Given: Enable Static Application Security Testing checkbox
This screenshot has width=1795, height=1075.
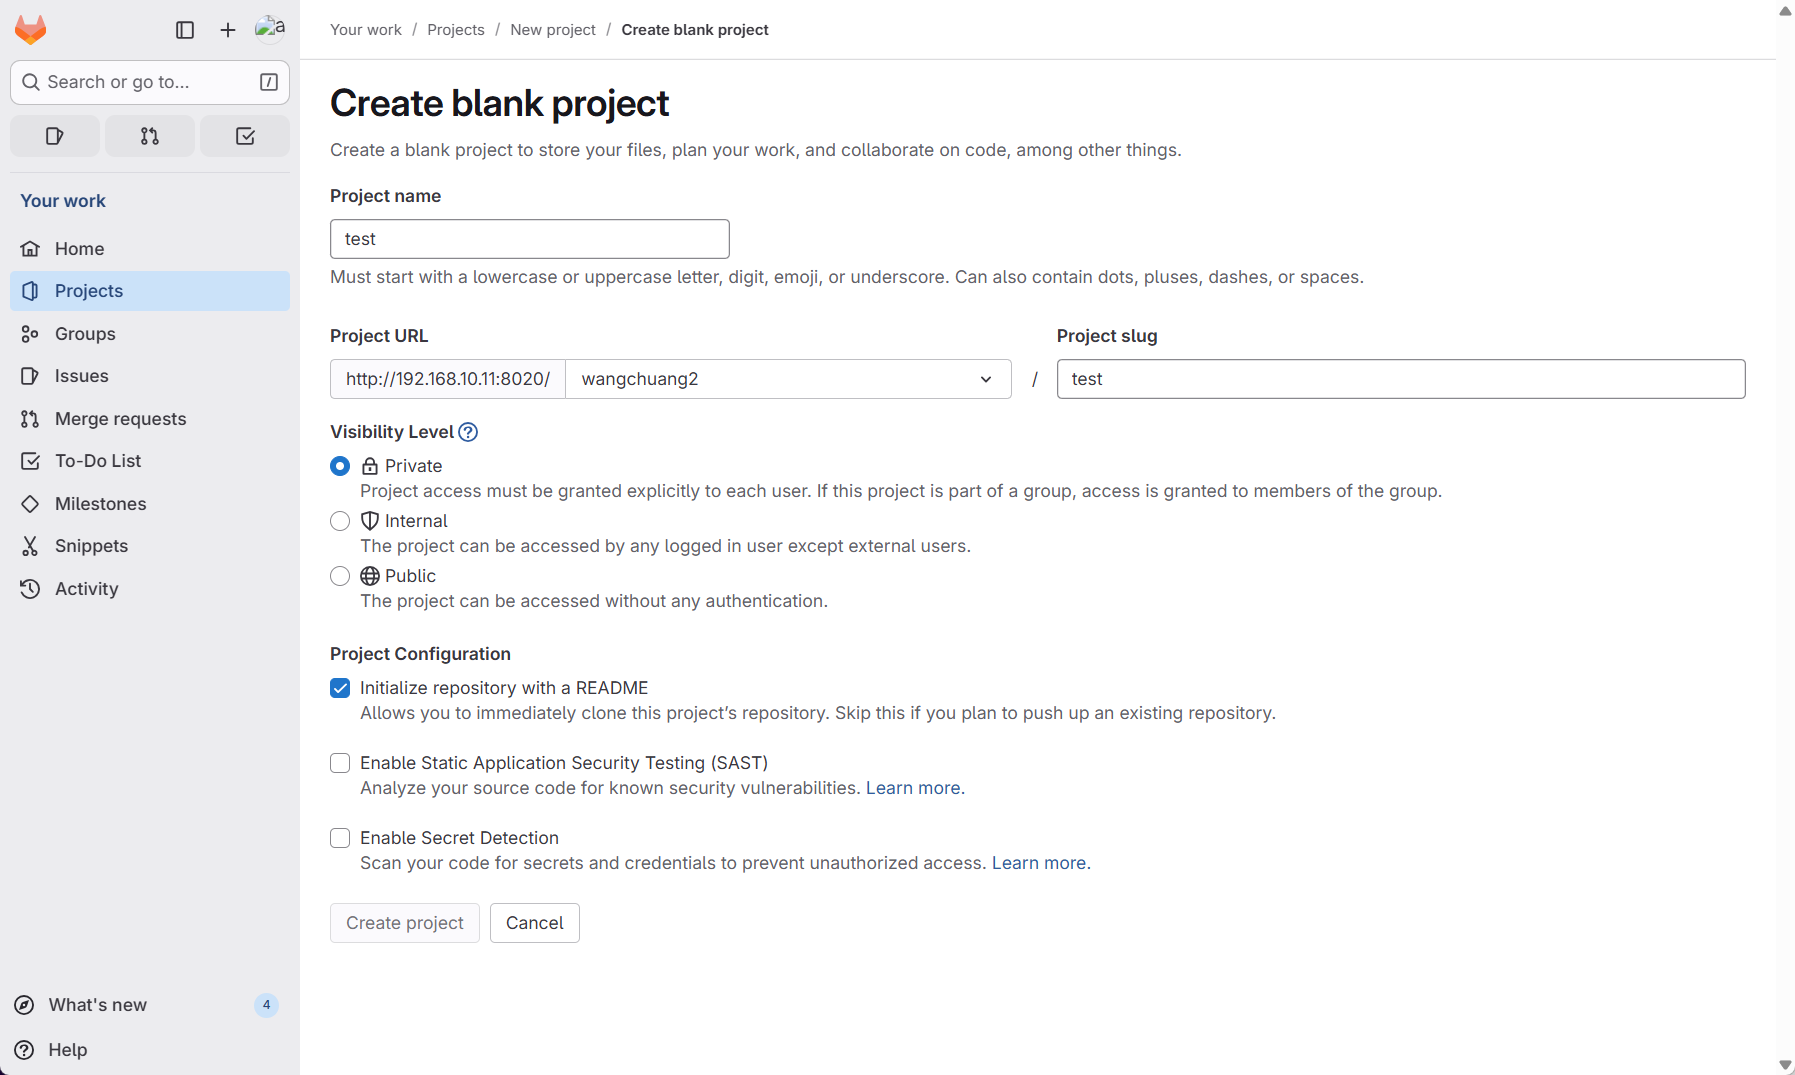Looking at the screenshot, I should coord(340,763).
